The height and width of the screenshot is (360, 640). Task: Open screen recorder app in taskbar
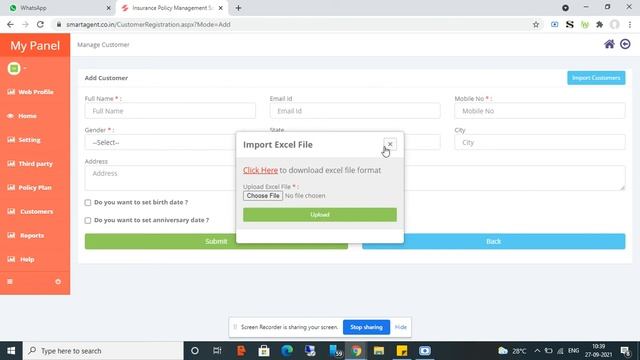pos(424,351)
